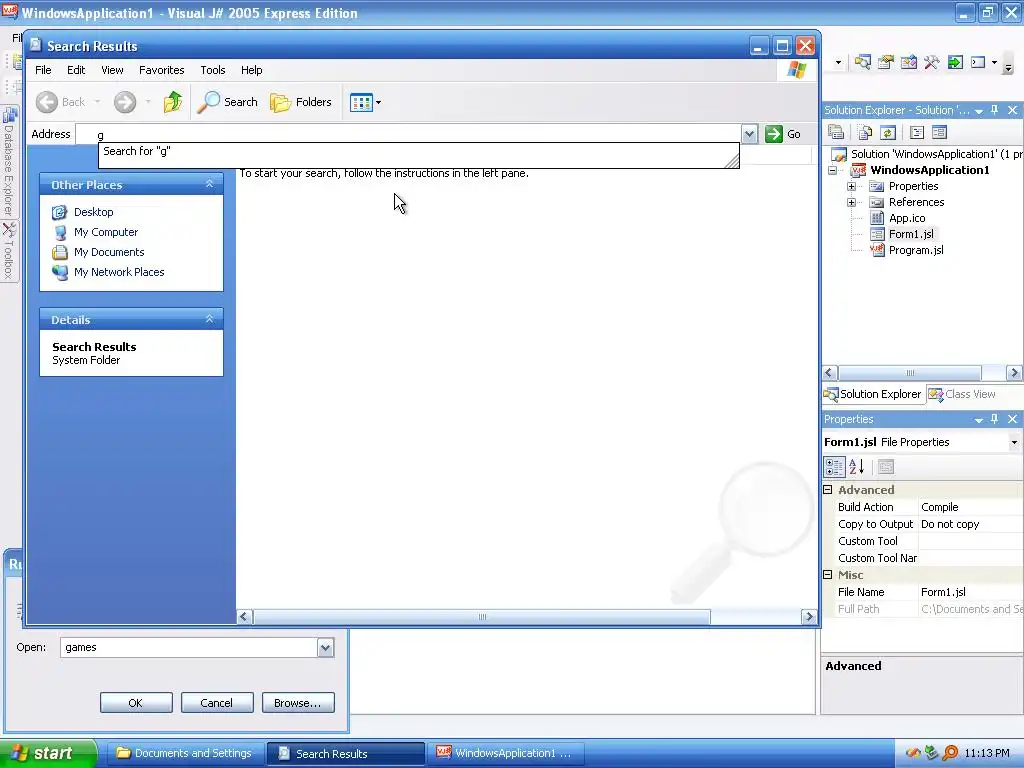Open the Favorites menu
Image resolution: width=1024 pixels, height=768 pixels.
(x=161, y=70)
